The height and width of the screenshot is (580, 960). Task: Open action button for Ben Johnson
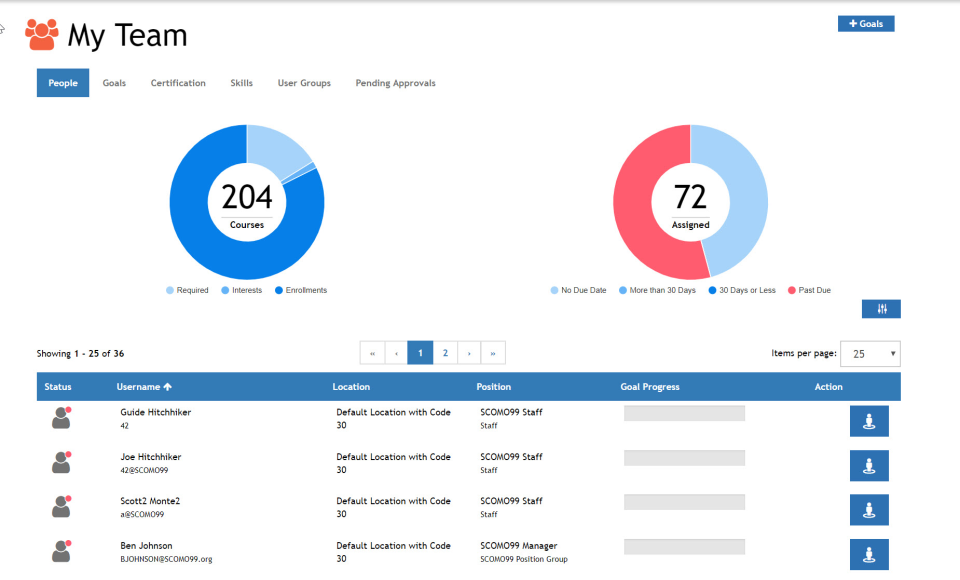click(869, 554)
